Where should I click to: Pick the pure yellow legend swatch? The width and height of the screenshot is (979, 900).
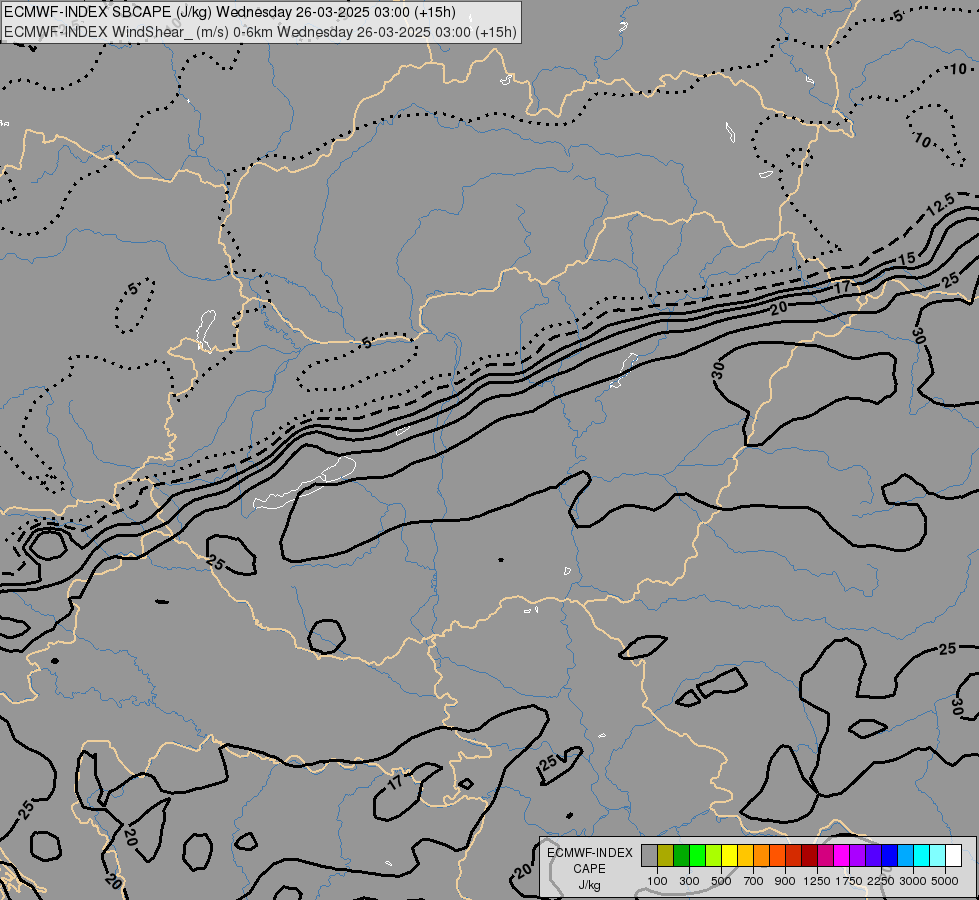(729, 855)
